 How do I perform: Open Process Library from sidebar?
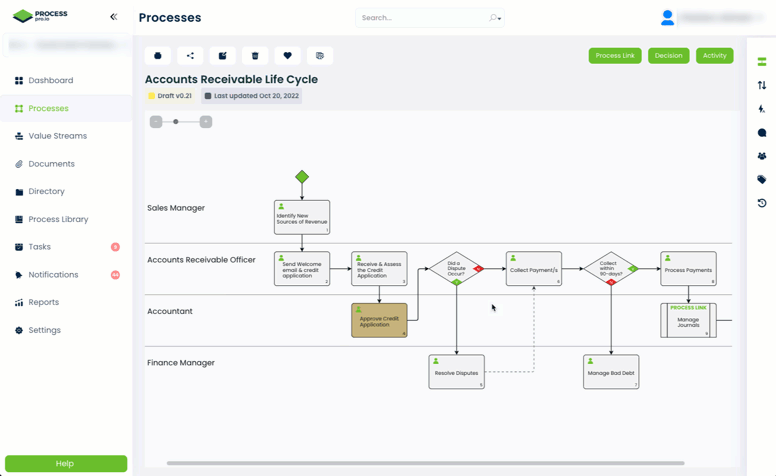click(x=58, y=219)
